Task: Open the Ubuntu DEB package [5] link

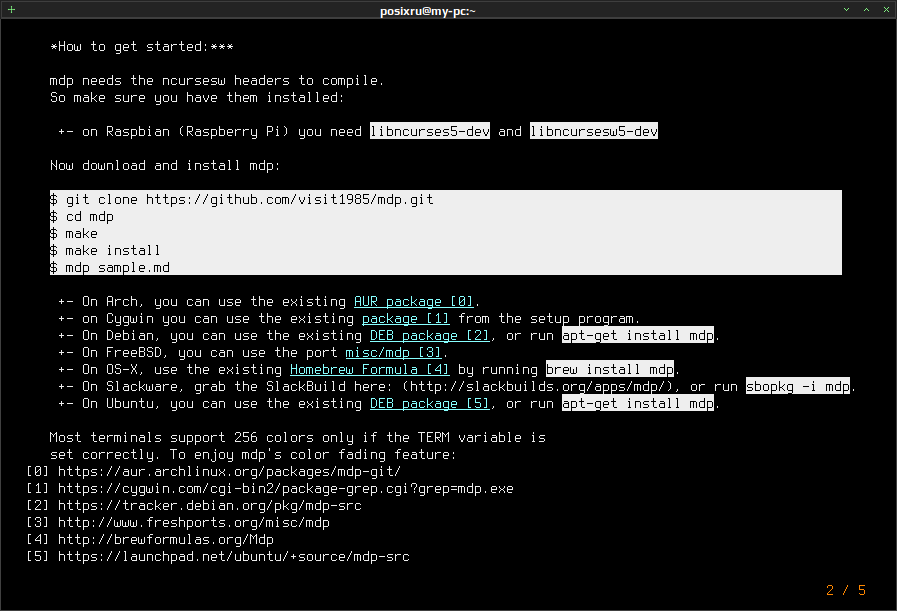Action: tap(430, 404)
